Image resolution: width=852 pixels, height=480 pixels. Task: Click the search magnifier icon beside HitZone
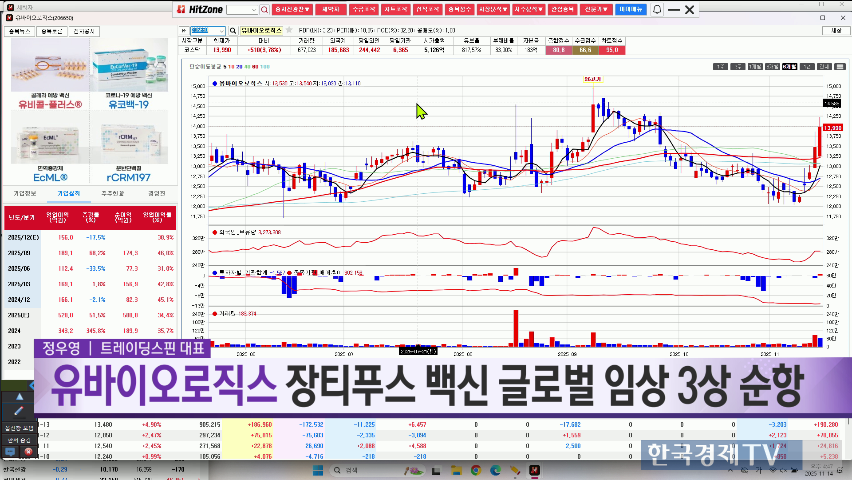(x=263, y=9)
